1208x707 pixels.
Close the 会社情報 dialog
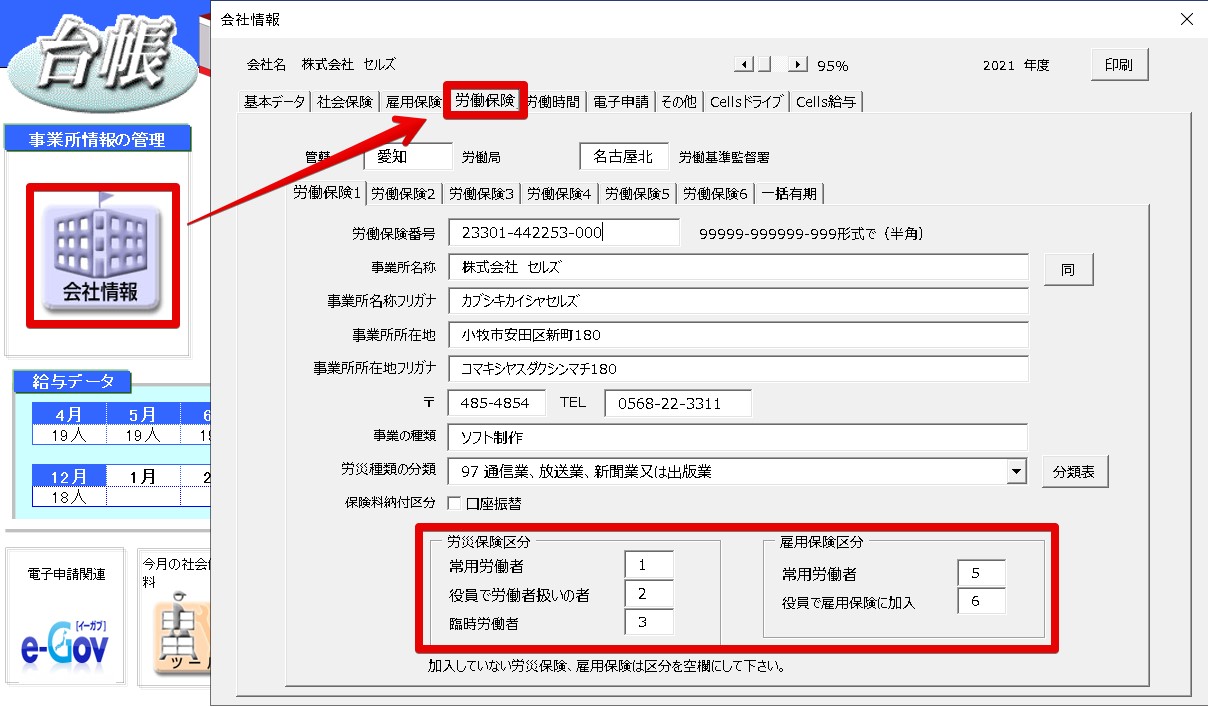click(1187, 18)
